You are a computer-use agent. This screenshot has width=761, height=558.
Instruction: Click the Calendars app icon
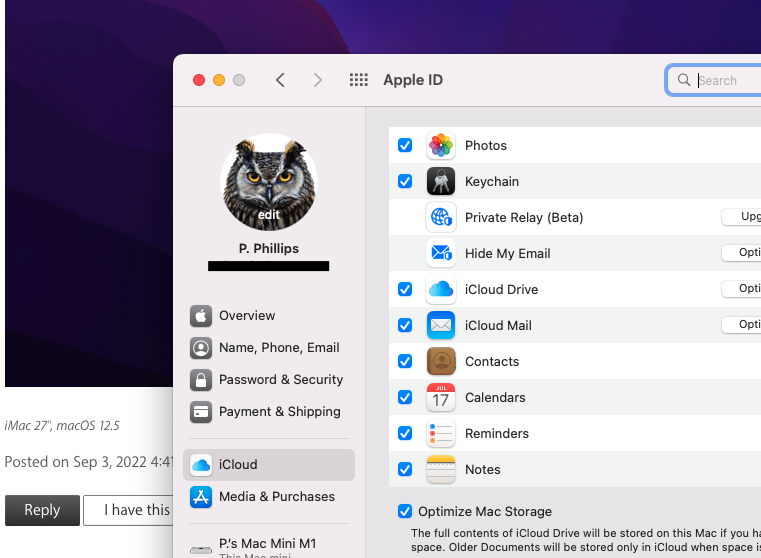tap(441, 397)
